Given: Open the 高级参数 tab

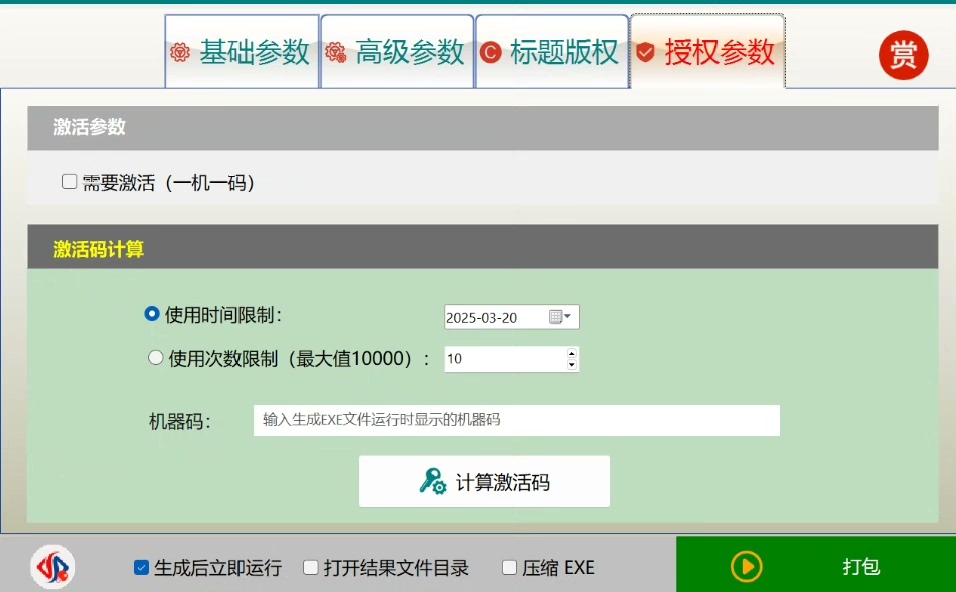Looking at the screenshot, I should (397, 52).
